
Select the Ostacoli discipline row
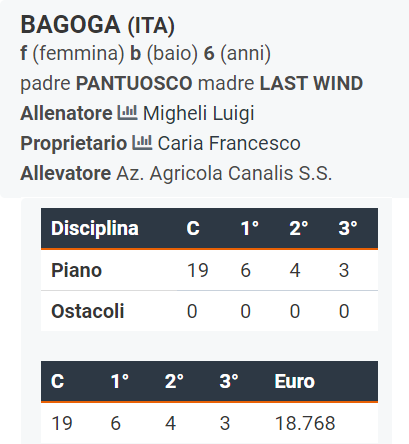point(209,311)
